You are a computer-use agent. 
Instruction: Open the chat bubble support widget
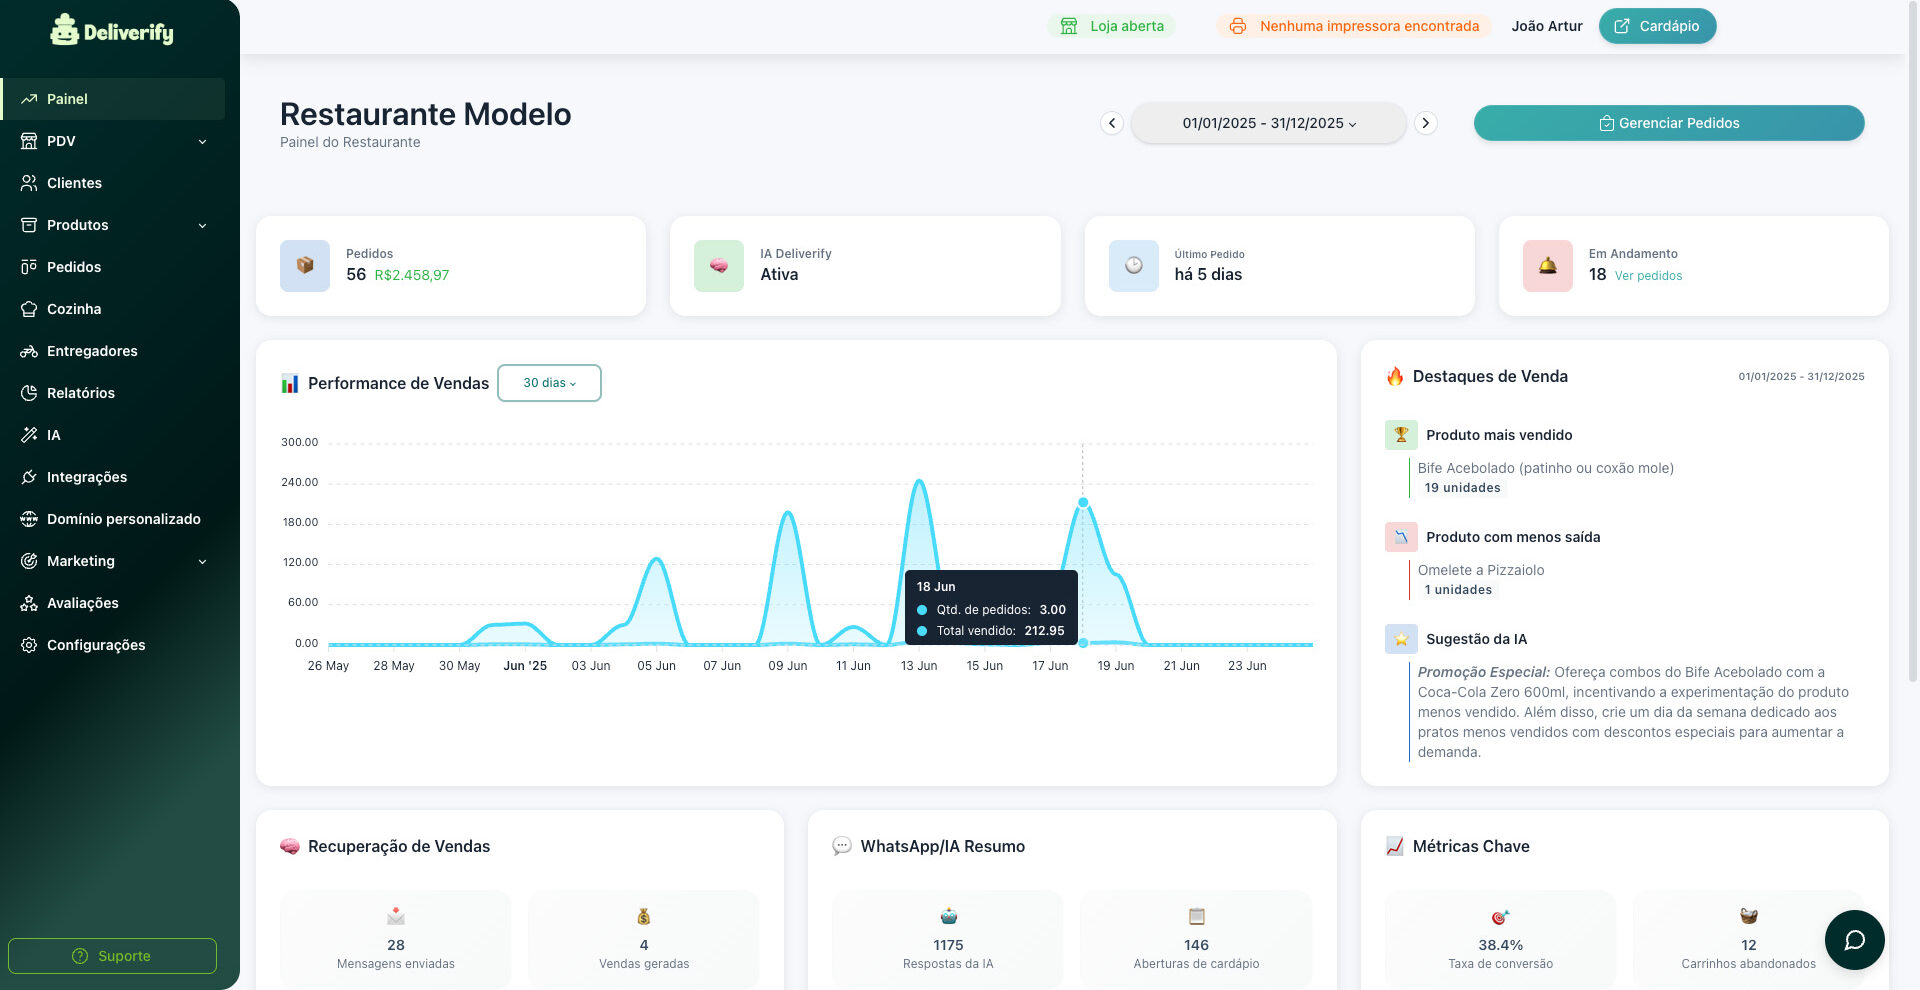[1854, 940]
